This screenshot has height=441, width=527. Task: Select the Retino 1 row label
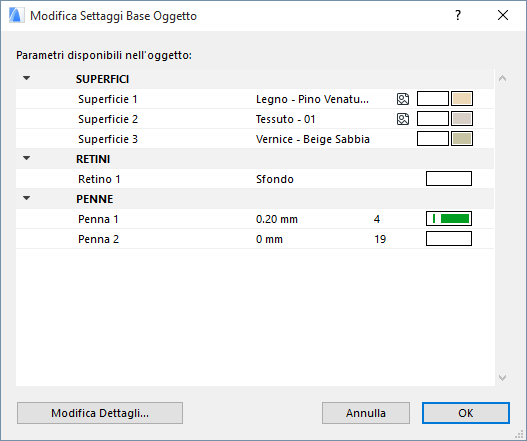coord(99,179)
